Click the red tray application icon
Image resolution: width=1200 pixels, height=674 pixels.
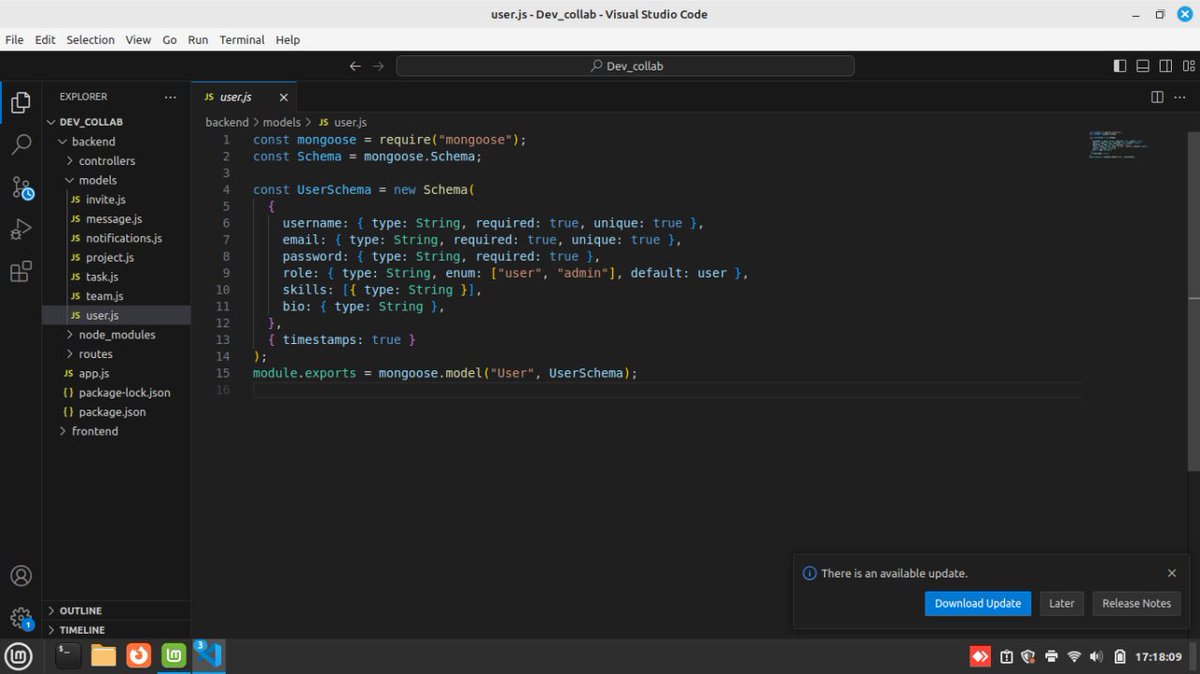click(980, 657)
